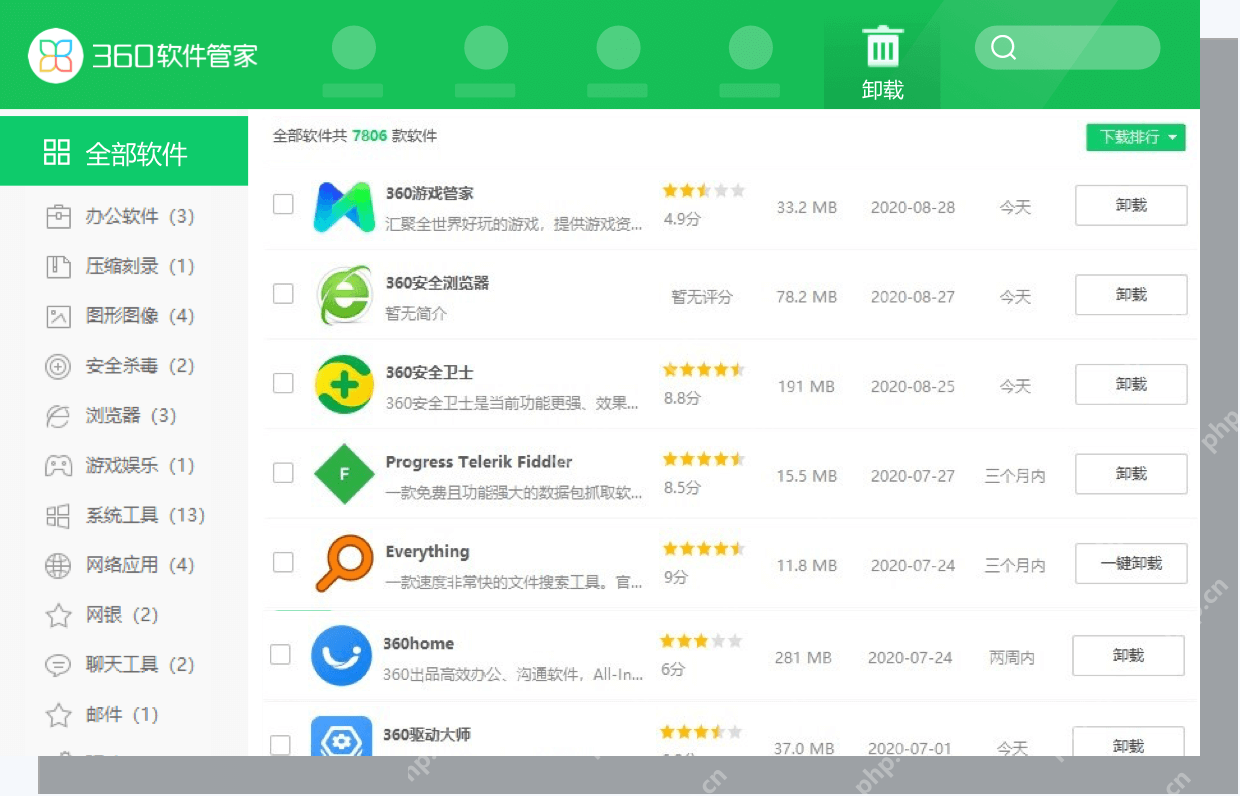The image size is (1240, 796).
Task: Click the 33.2 MB size value
Action: coord(807,207)
